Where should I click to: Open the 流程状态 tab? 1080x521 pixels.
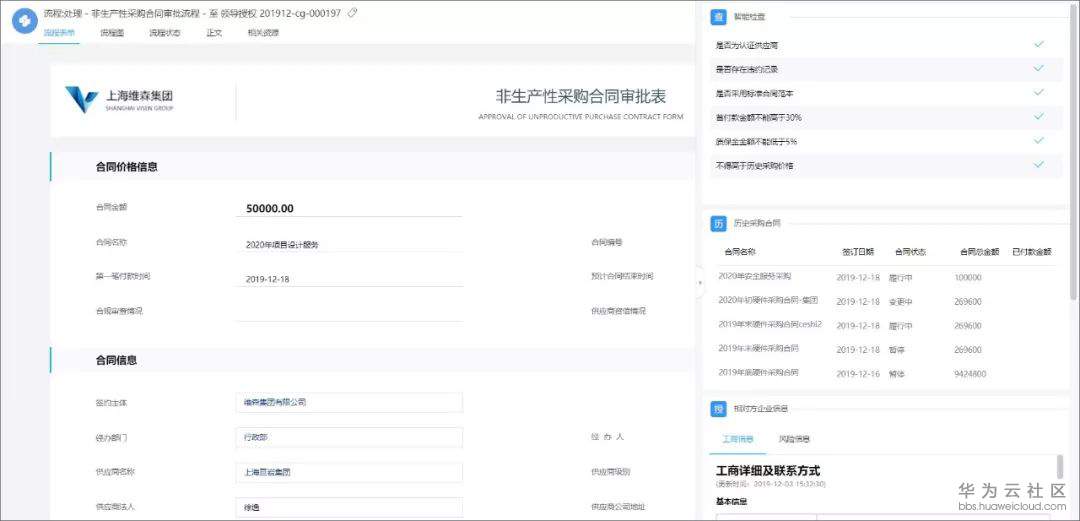point(165,32)
